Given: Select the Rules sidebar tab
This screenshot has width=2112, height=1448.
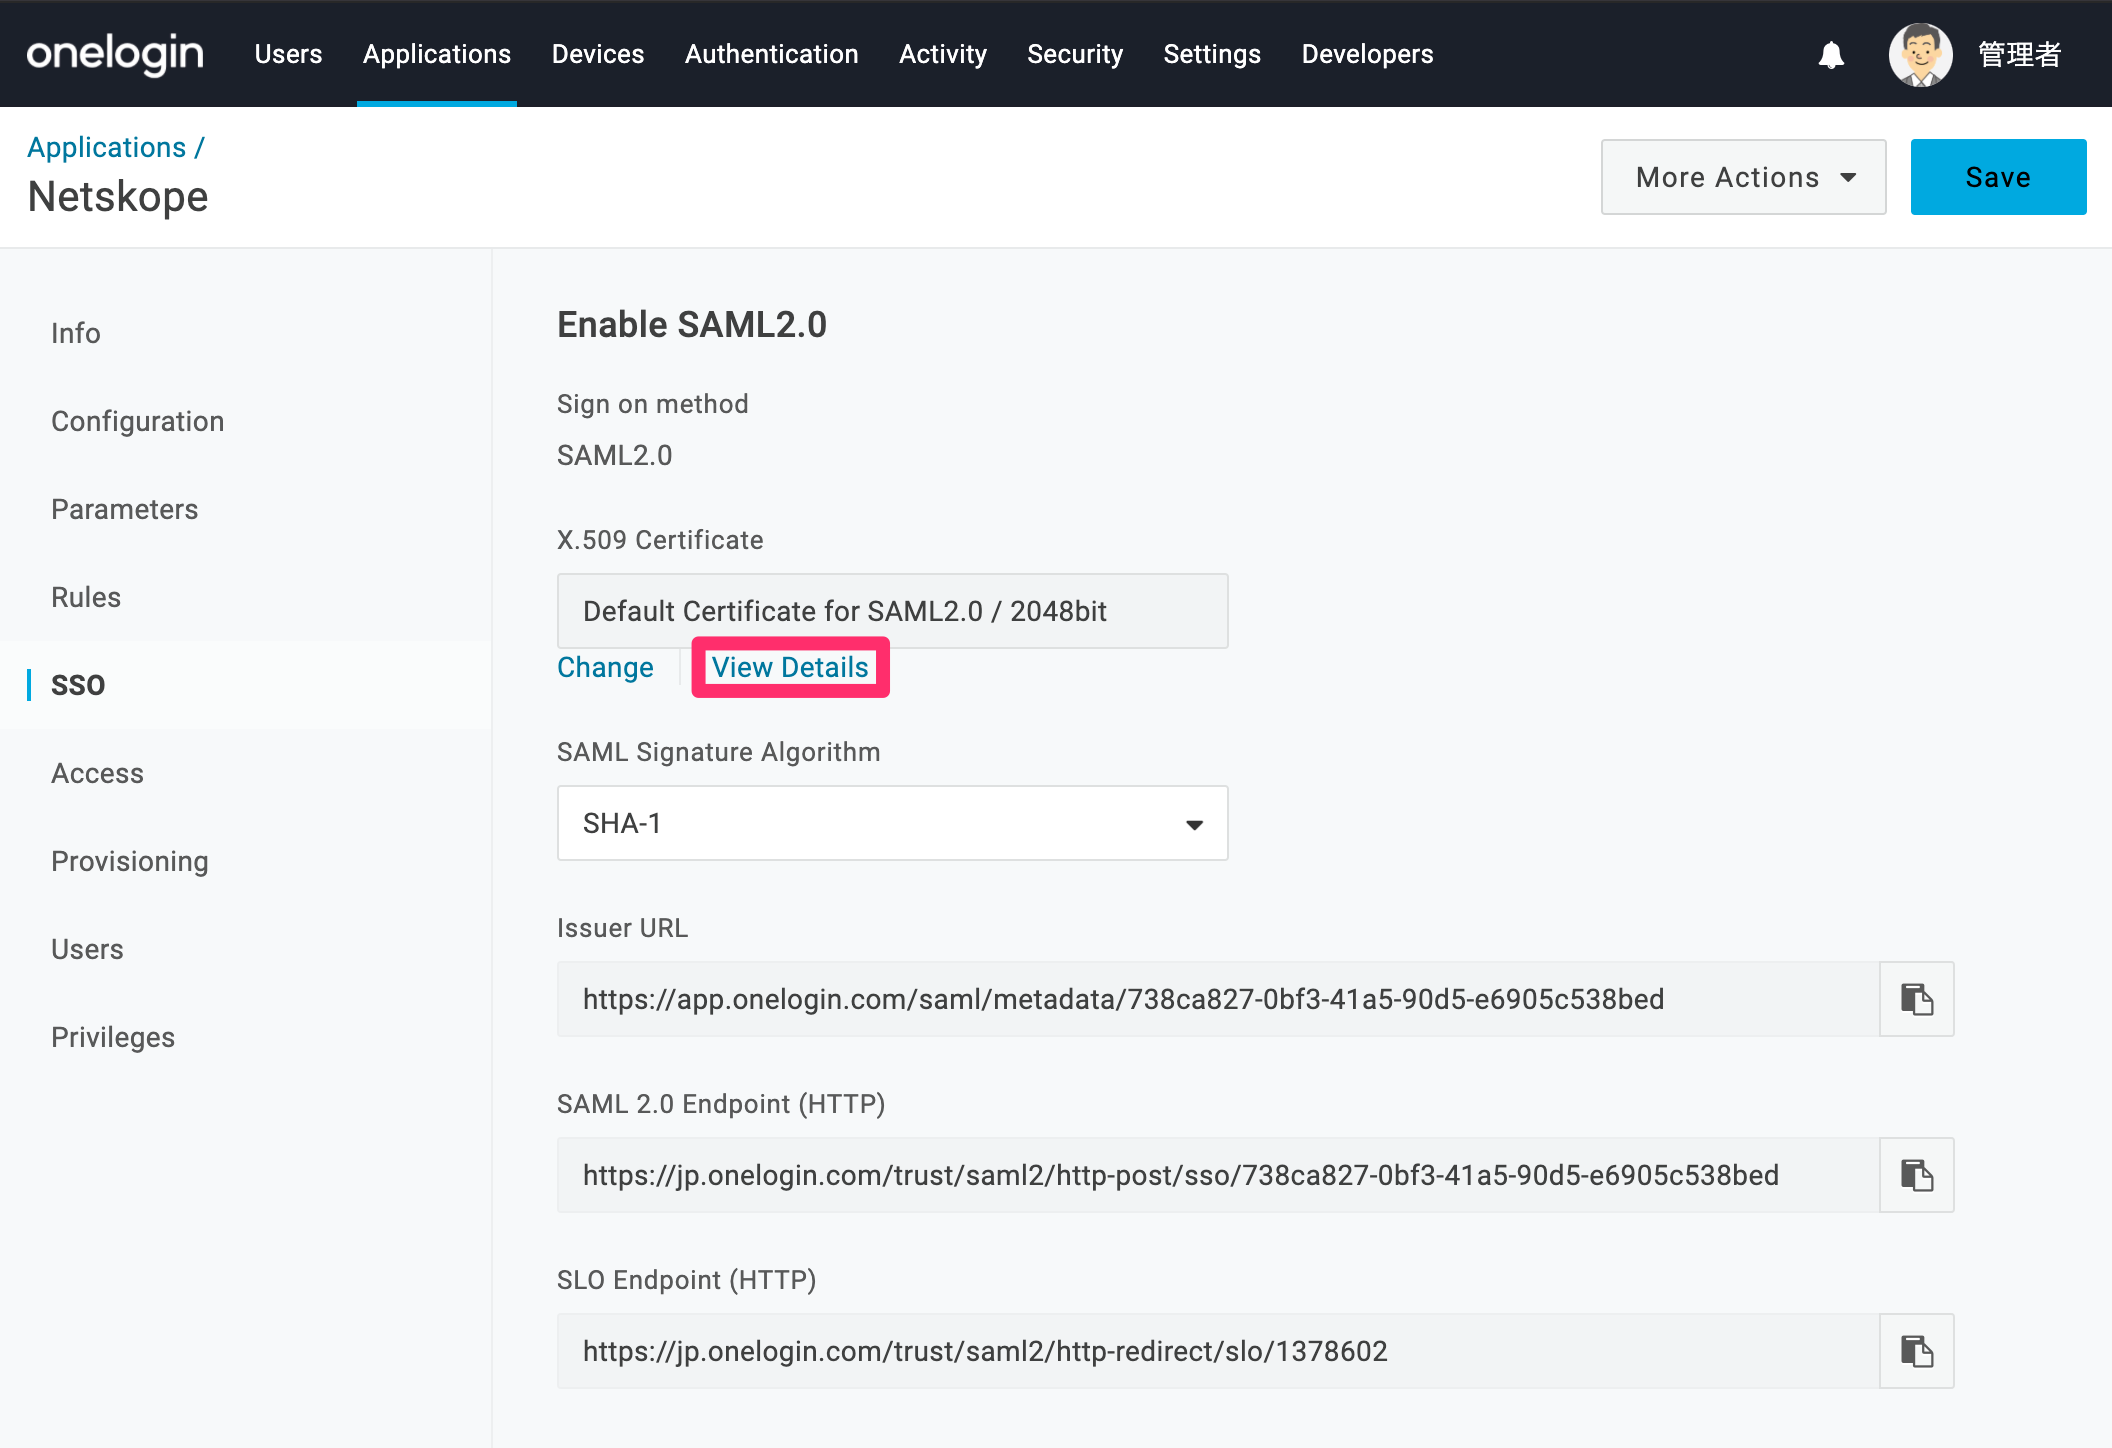Looking at the screenshot, I should pyautogui.click(x=86, y=597).
